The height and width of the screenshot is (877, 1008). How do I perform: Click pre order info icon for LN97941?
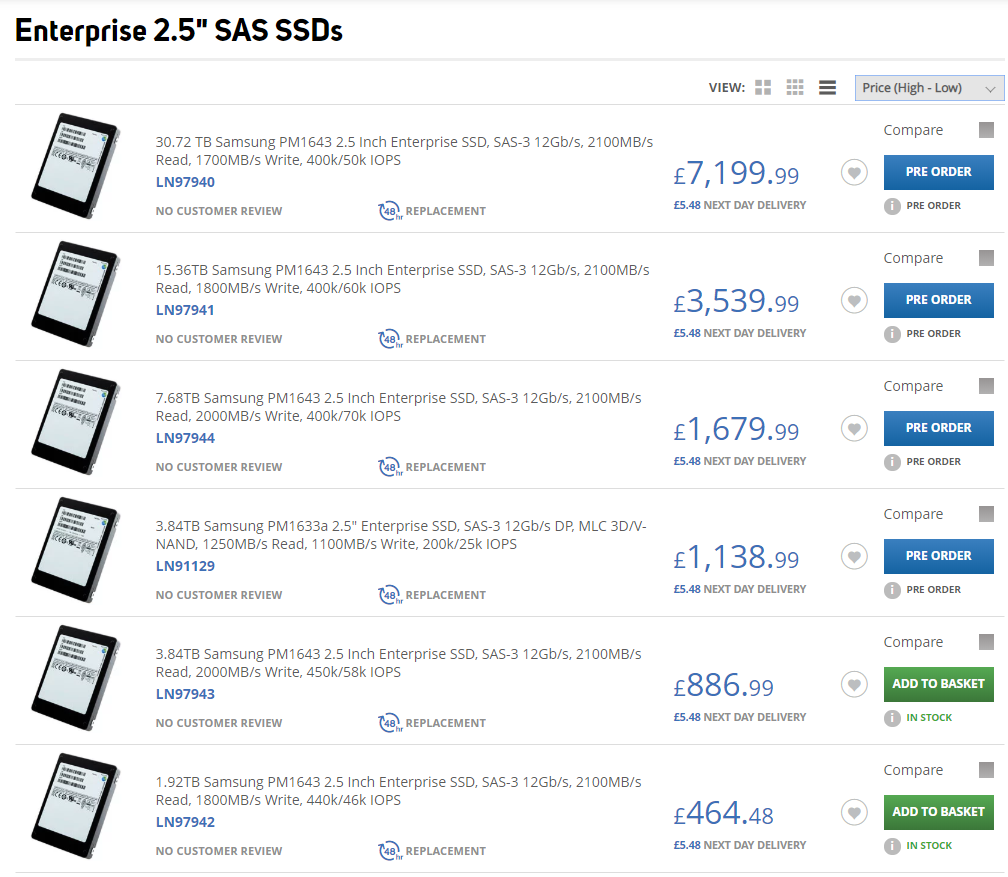892,334
